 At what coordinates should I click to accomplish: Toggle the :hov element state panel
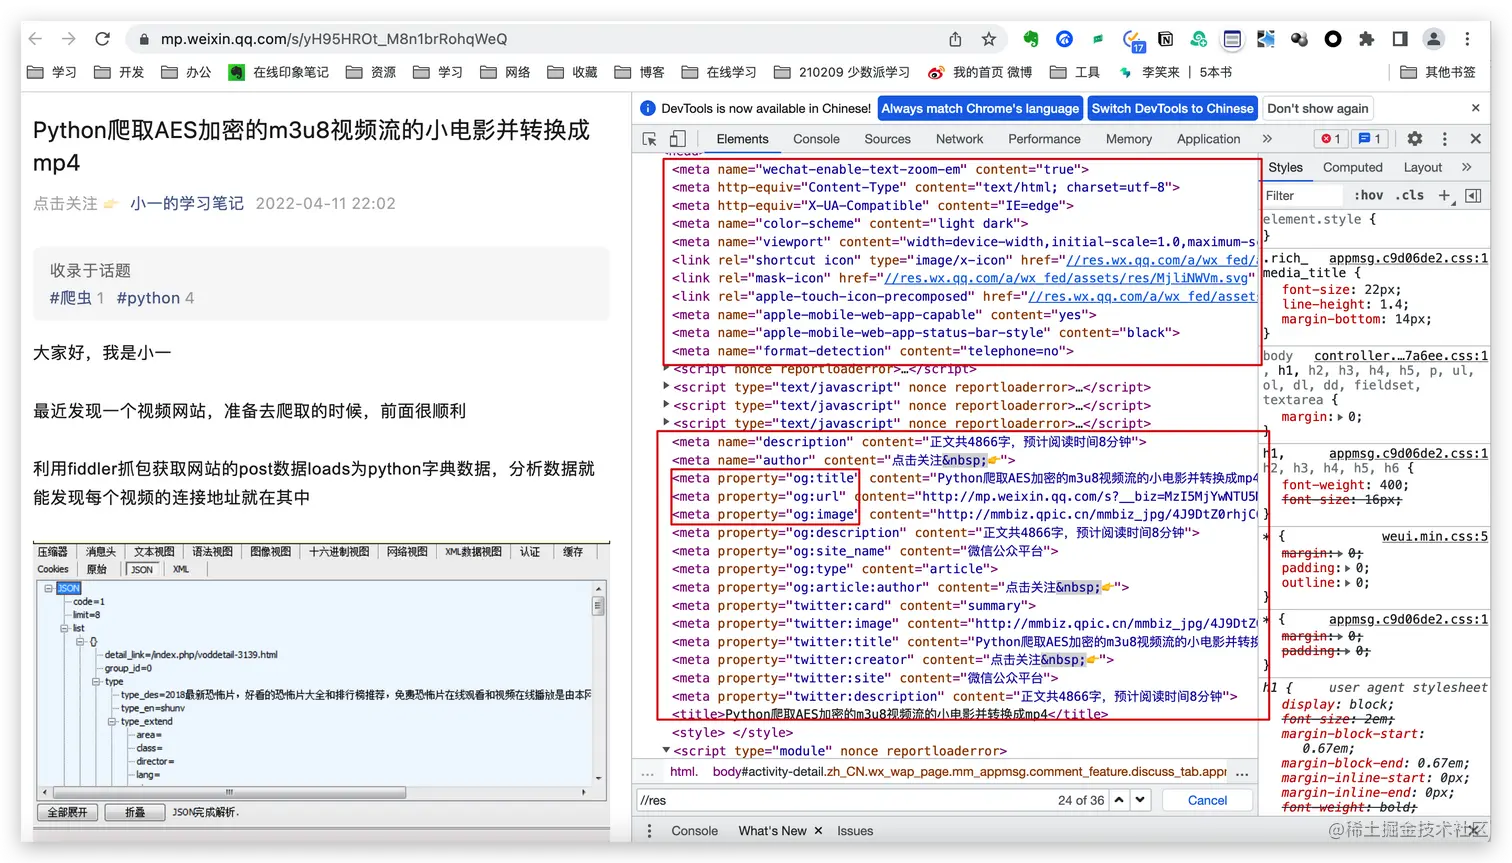1368,196
